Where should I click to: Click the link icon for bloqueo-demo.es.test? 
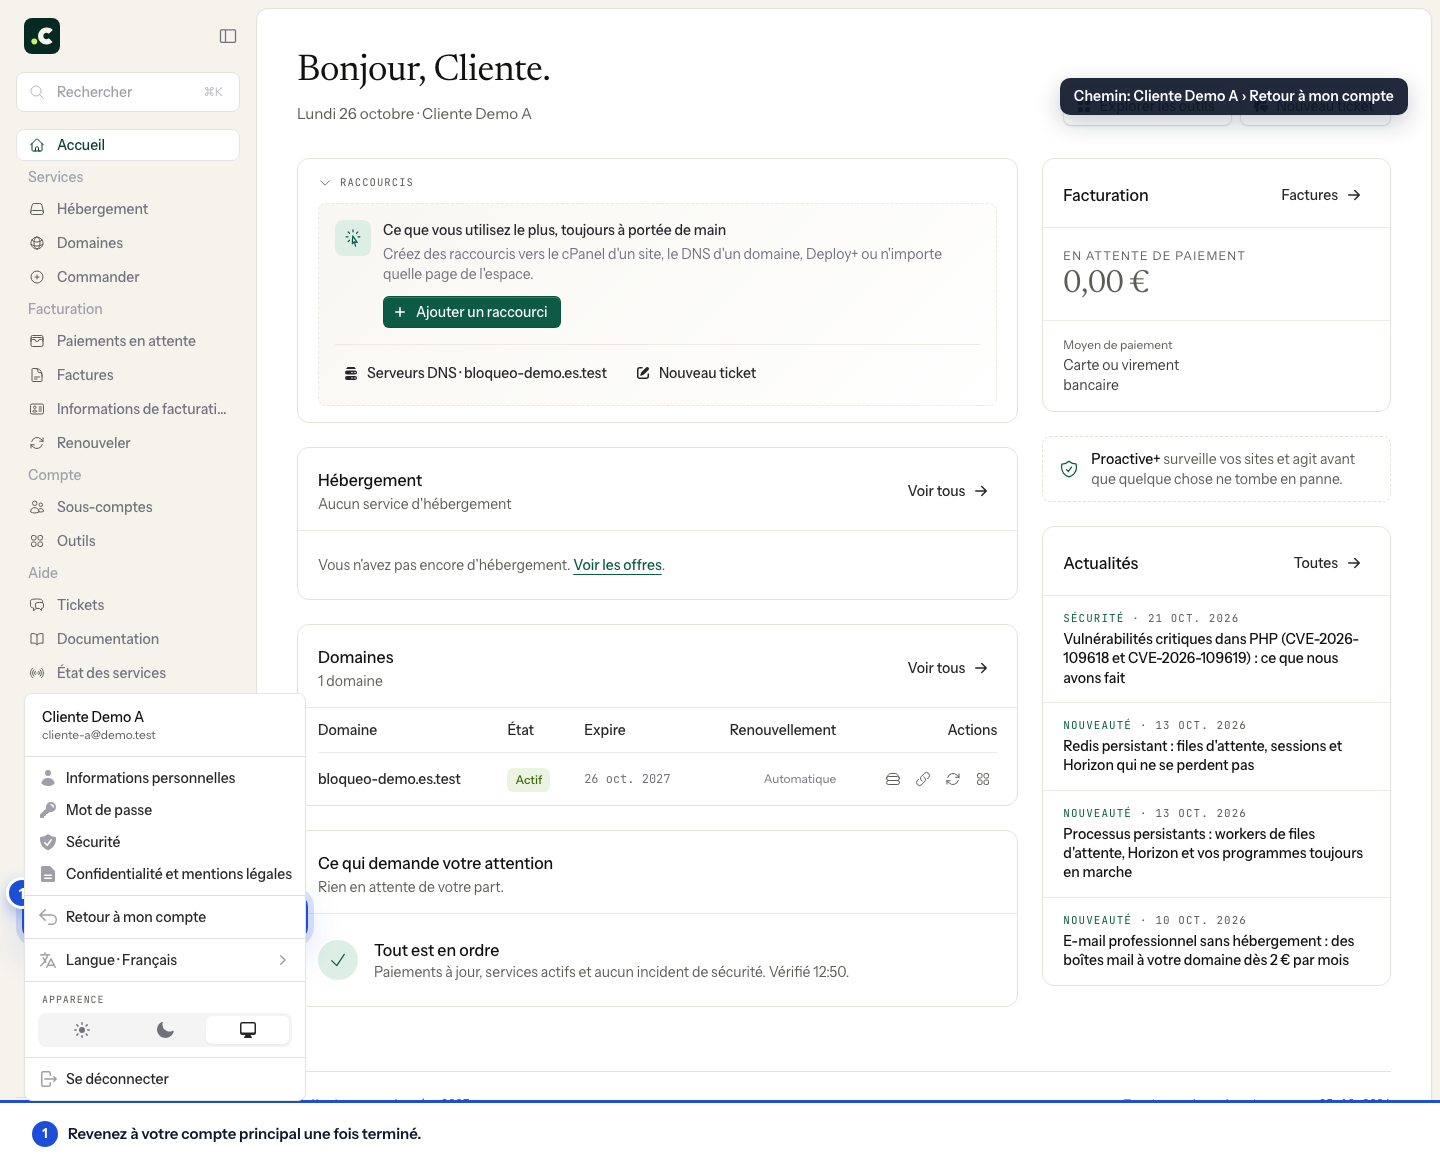point(923,779)
